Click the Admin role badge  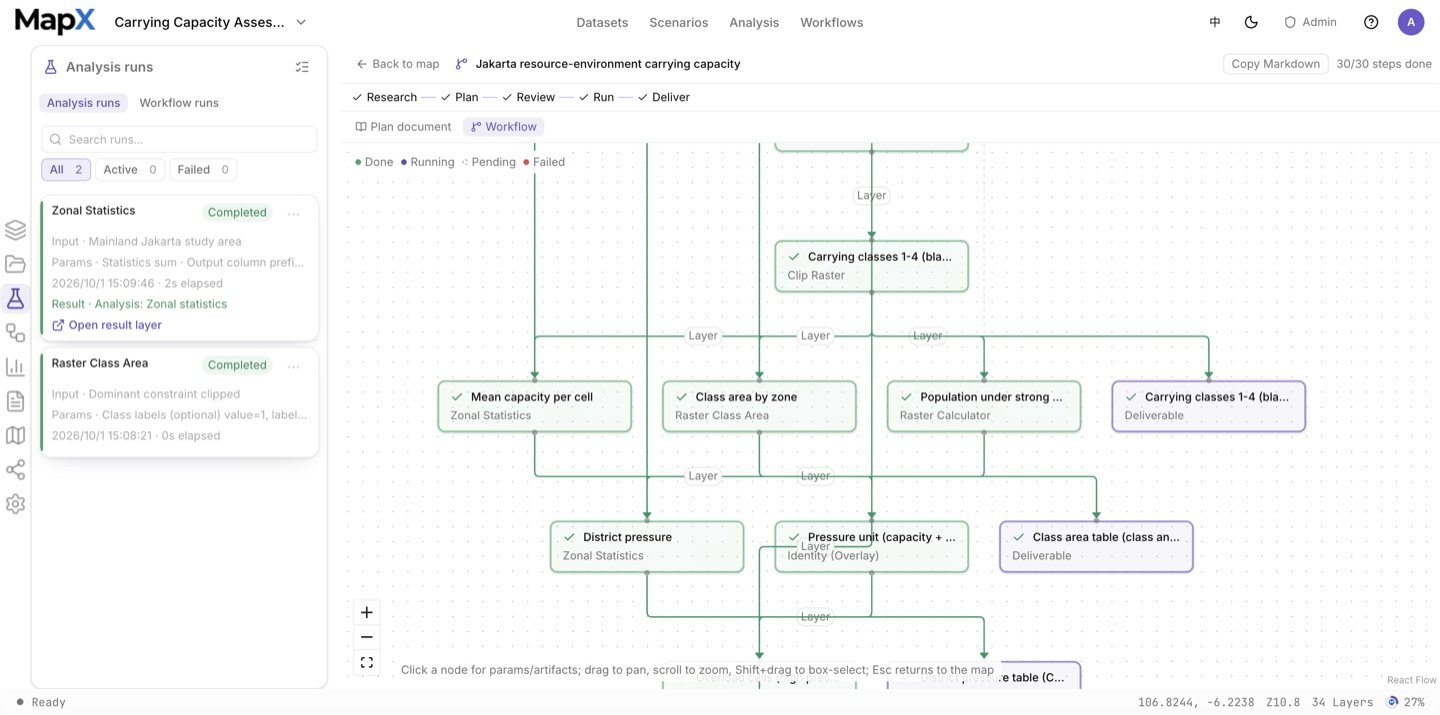(1310, 22)
